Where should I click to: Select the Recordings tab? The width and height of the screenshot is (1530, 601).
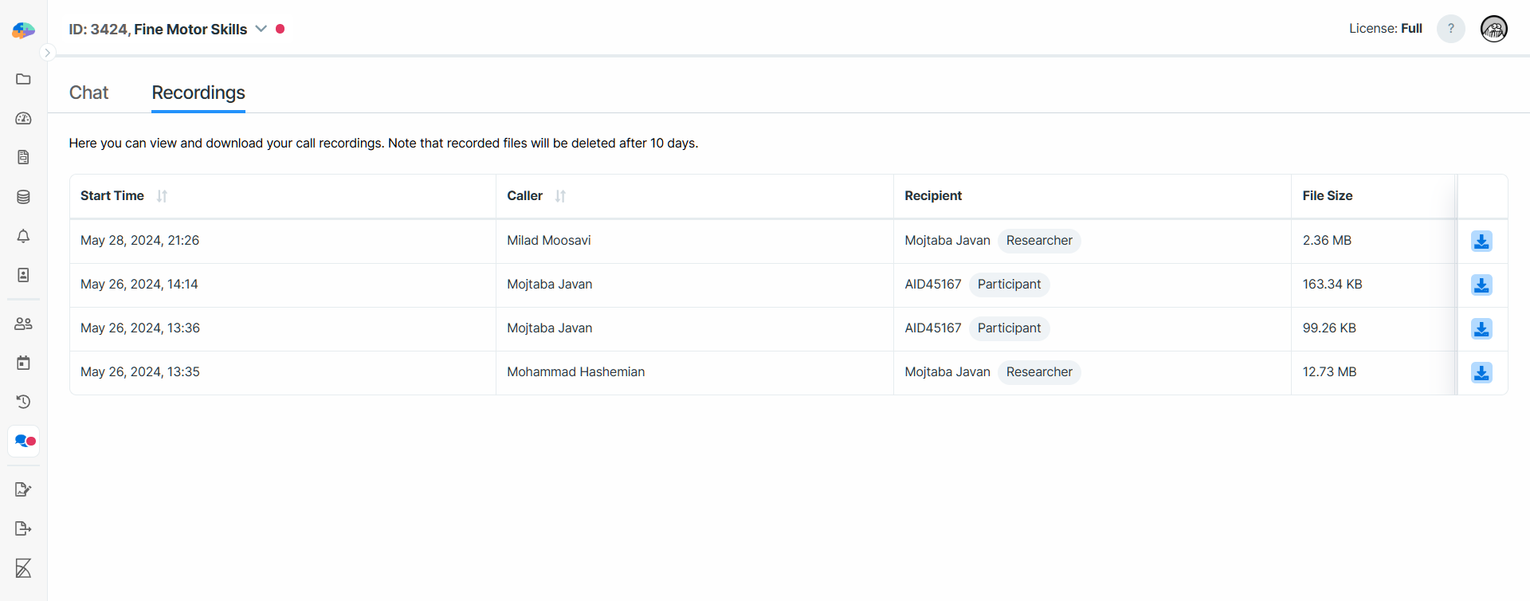tap(198, 93)
